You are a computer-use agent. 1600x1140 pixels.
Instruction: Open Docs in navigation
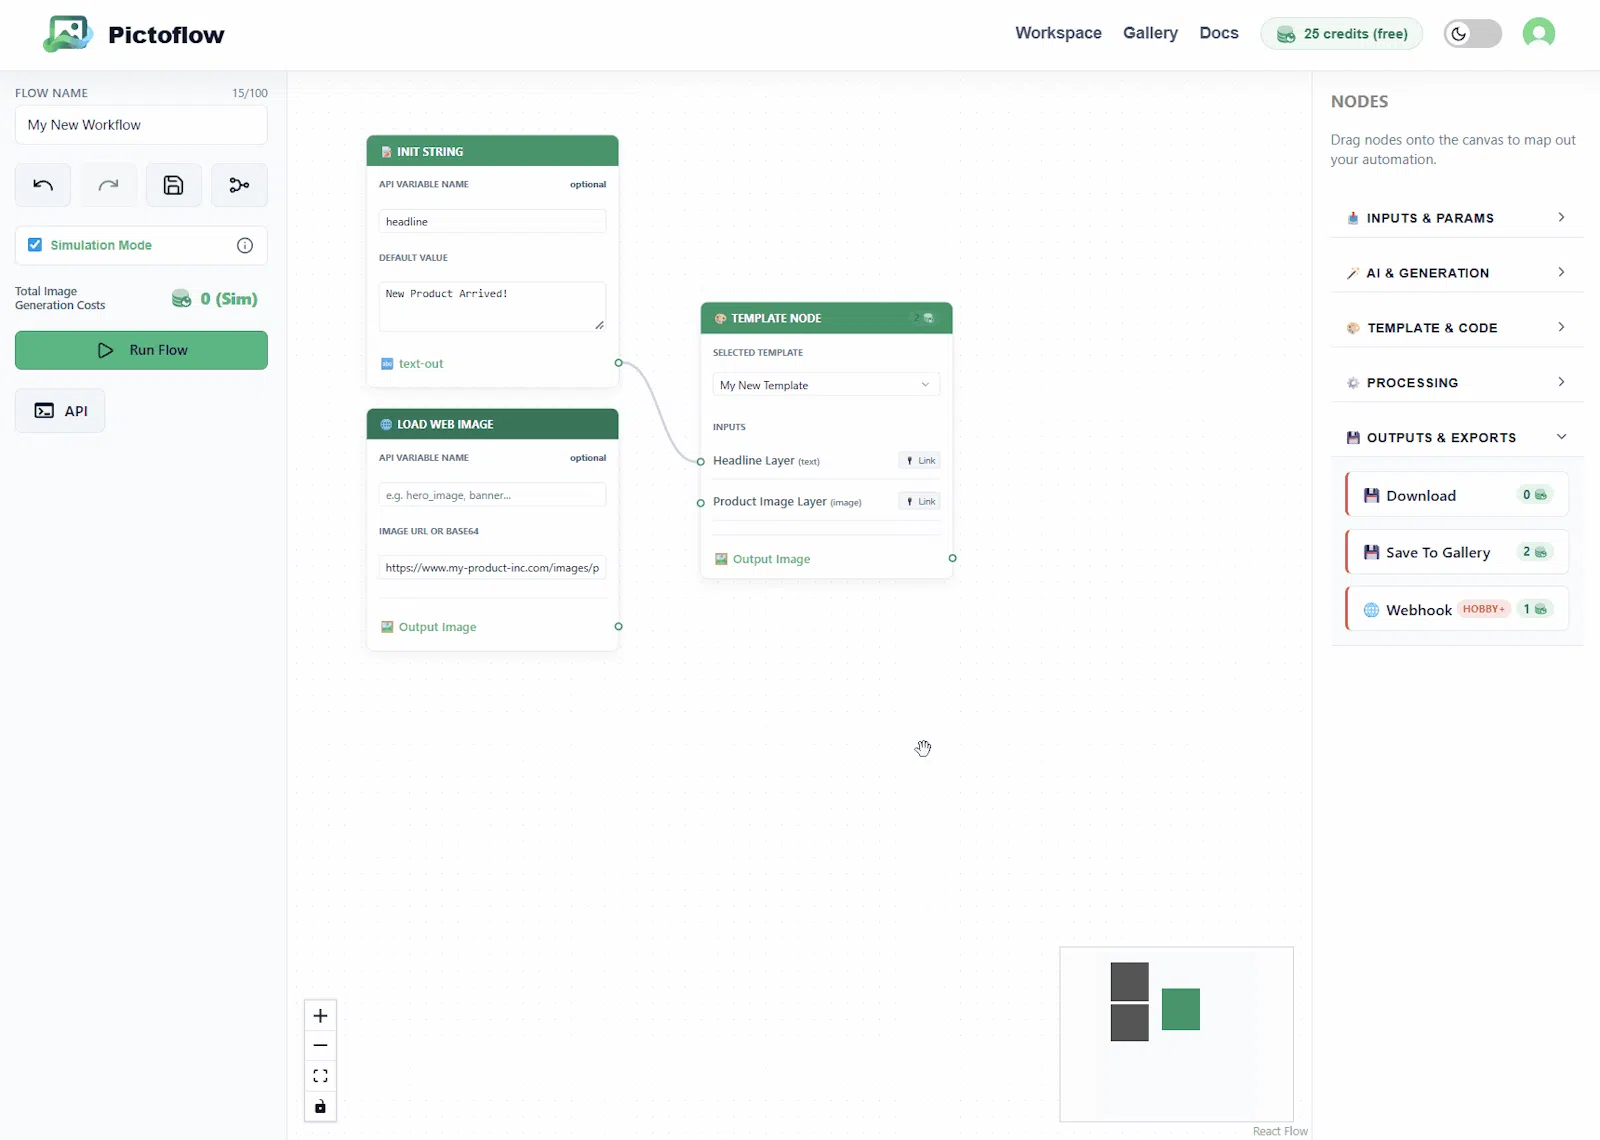point(1219,33)
